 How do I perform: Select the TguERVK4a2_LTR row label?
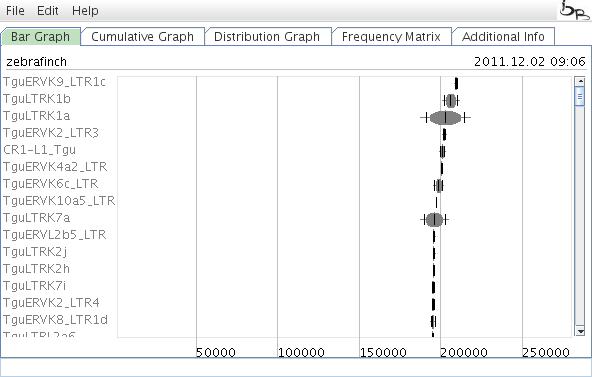pyautogui.click(x=55, y=167)
